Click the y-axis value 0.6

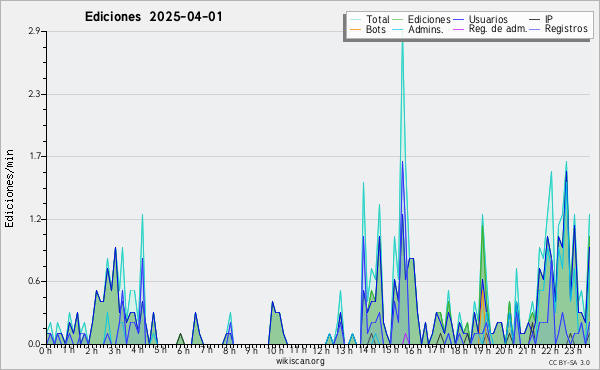click(x=35, y=281)
